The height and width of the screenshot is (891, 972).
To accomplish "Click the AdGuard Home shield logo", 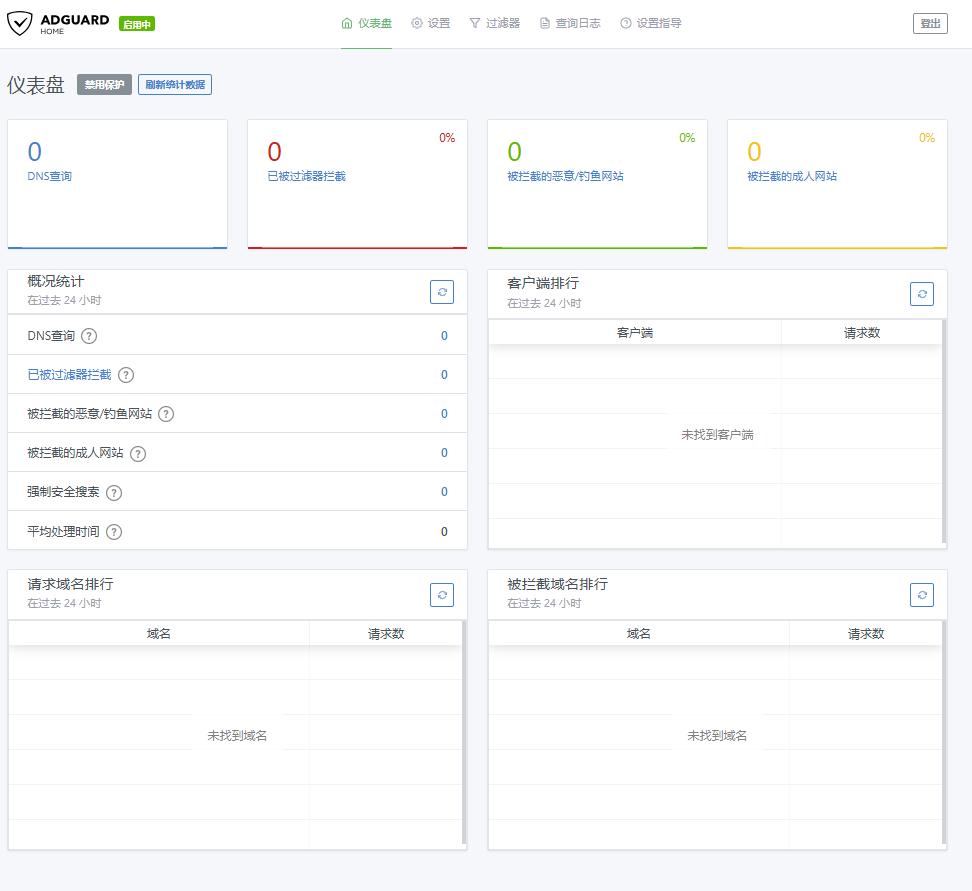I will tap(20, 24).
